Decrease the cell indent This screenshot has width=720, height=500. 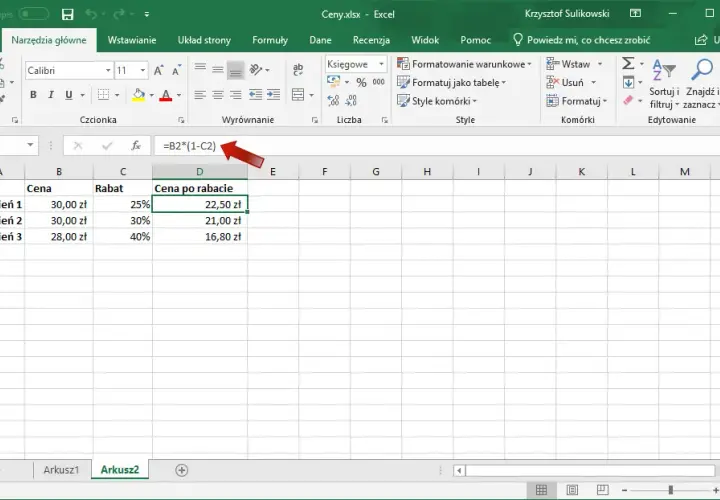[255, 95]
